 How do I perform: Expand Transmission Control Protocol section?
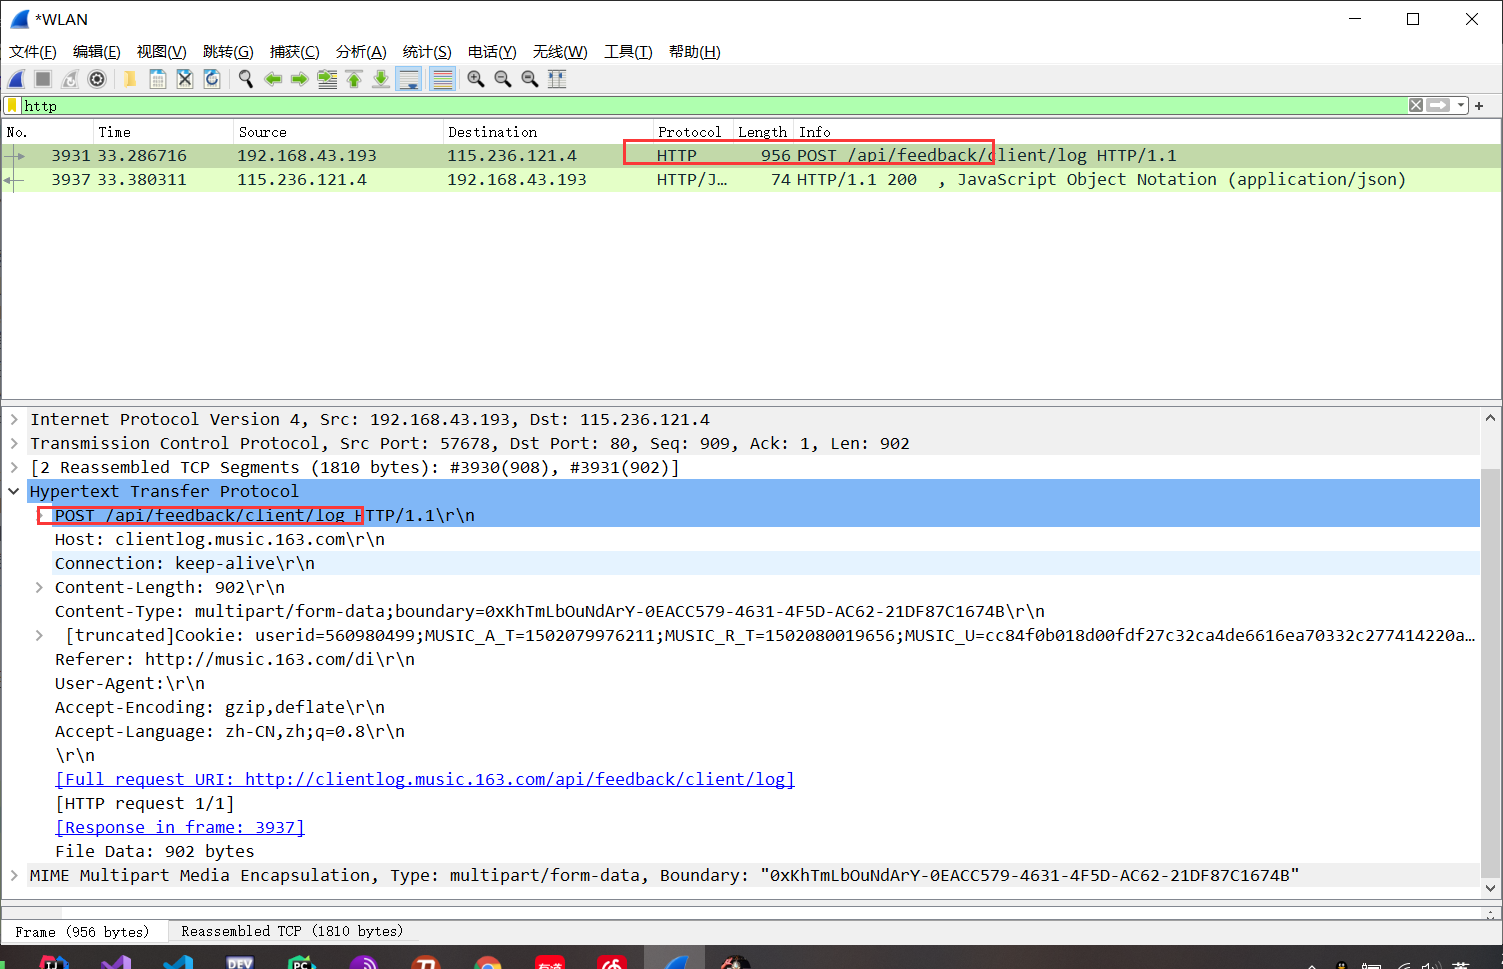(14, 444)
